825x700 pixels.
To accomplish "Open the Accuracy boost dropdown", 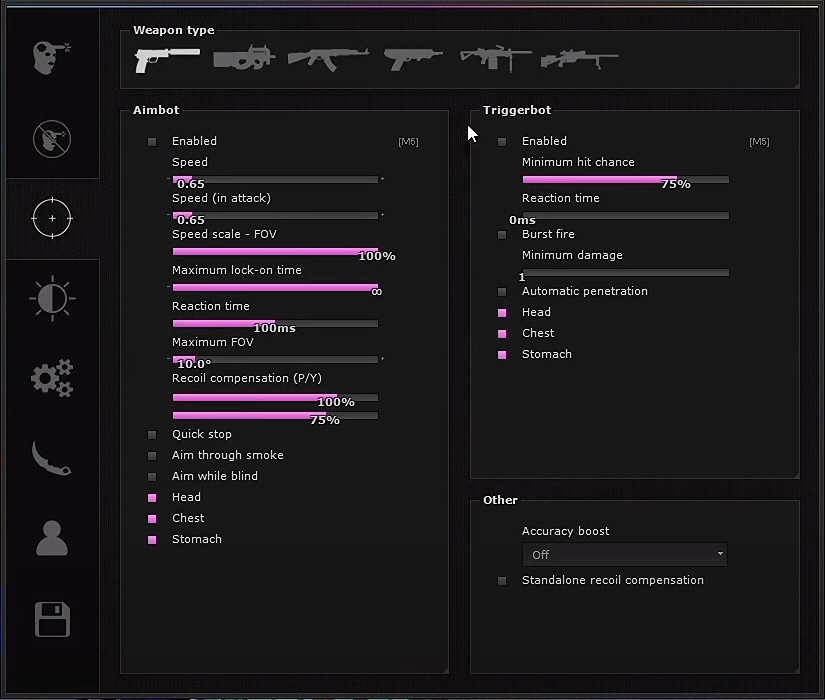I will click(x=625, y=554).
